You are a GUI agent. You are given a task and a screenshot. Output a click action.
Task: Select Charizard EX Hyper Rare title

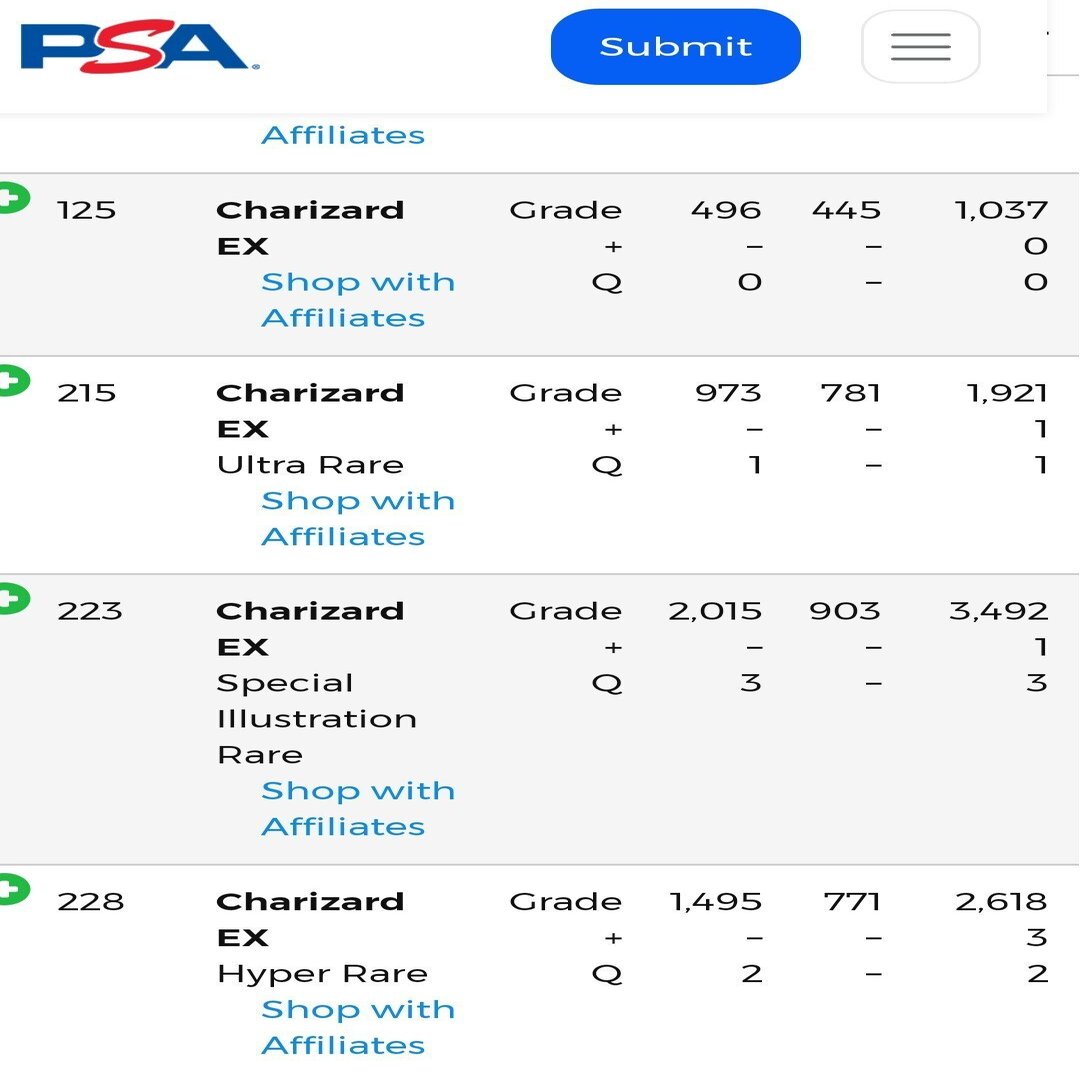[322, 937]
